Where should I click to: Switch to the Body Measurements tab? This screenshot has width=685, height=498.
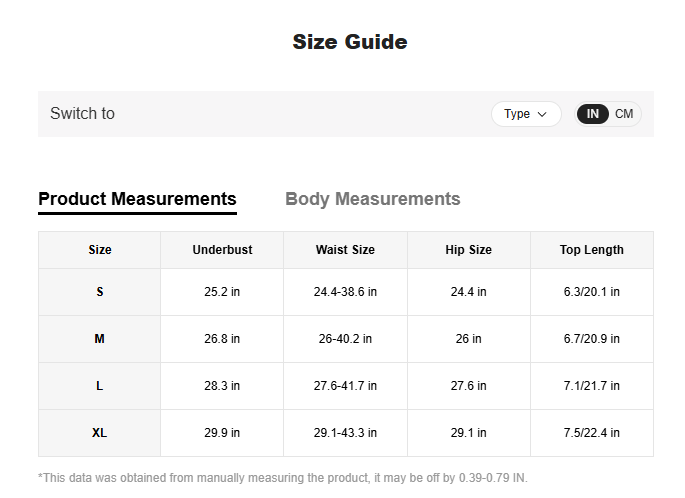click(x=372, y=199)
